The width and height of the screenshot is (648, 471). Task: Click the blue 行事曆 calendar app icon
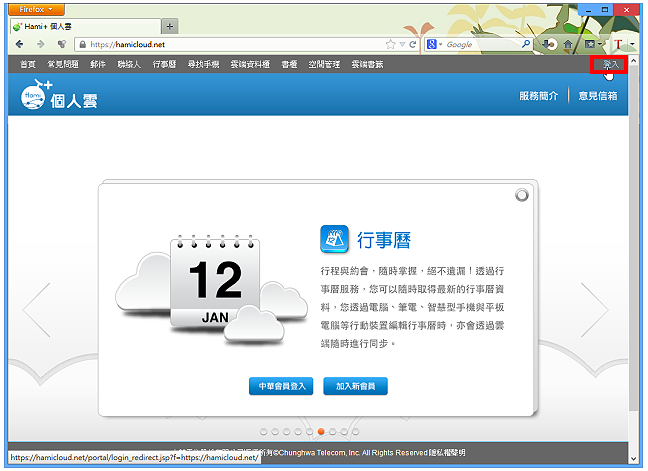tap(334, 239)
